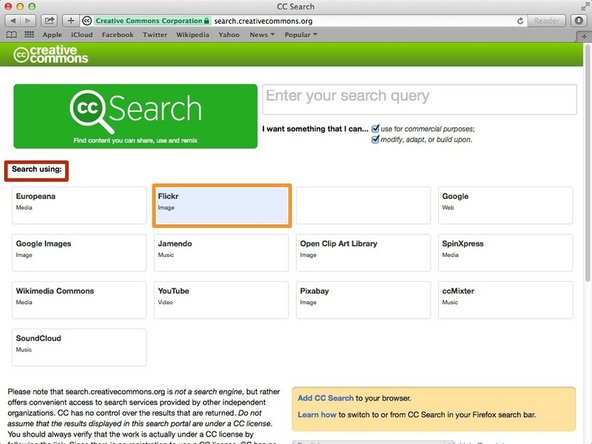Screen dimensions: 592x444
Task: Click the page vertical scrollbar
Action: [587, 162]
